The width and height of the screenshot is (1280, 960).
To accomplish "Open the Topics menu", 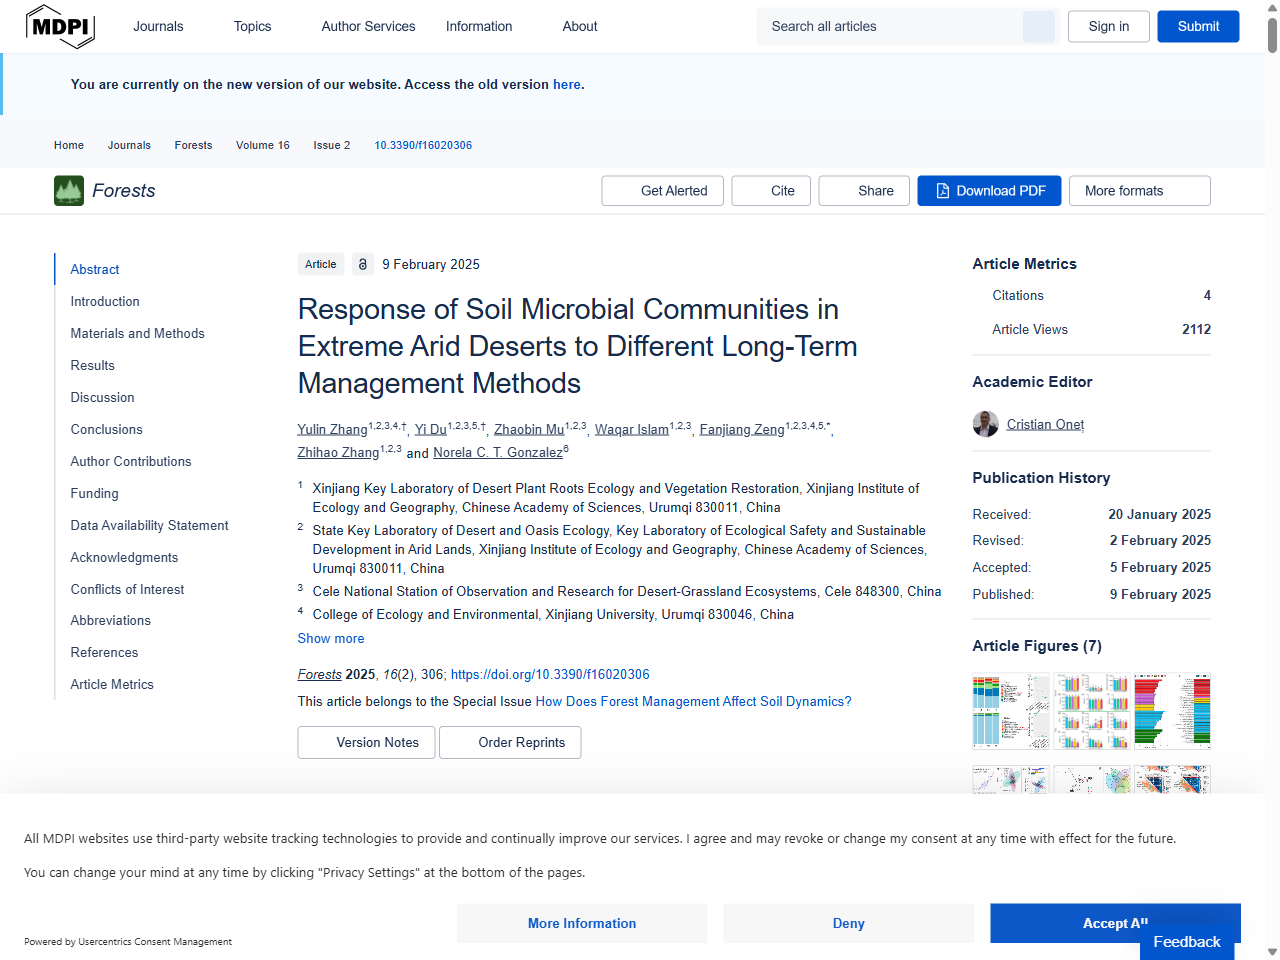I will [x=252, y=27].
